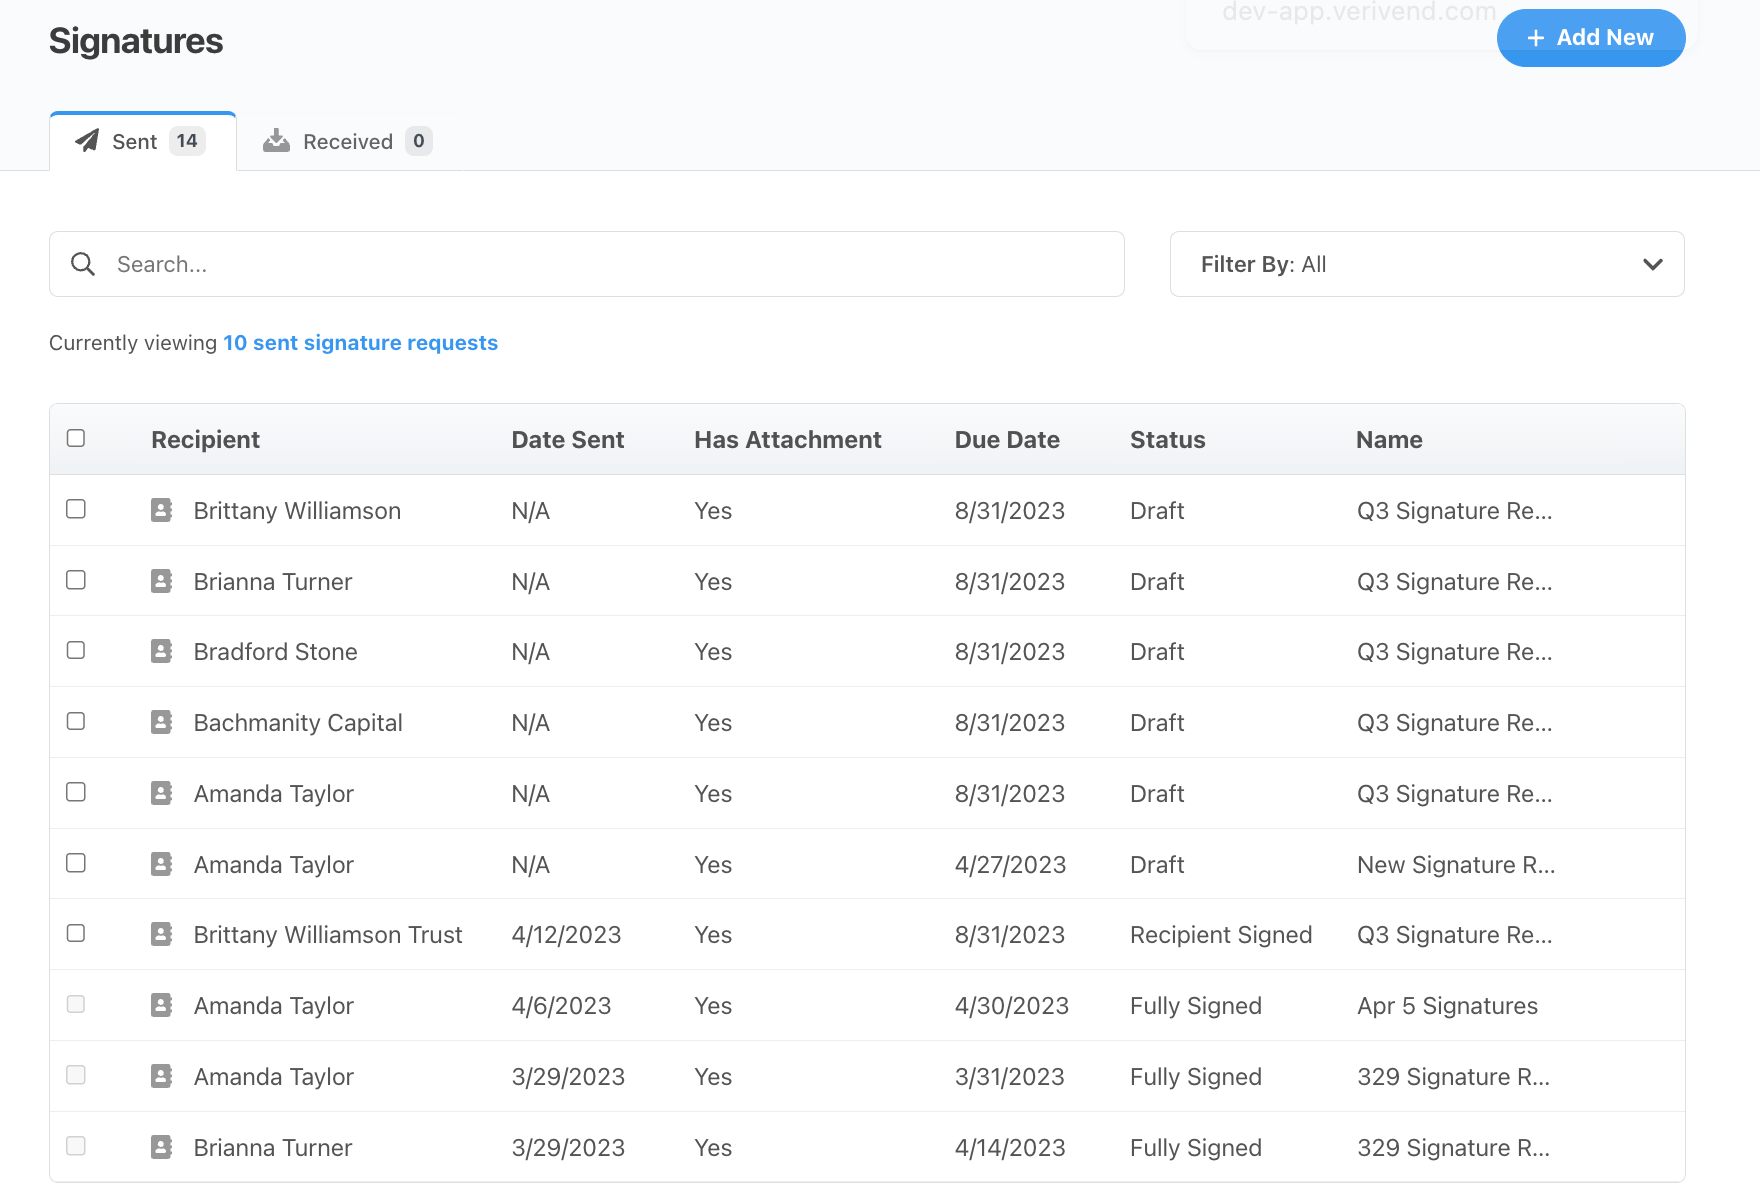This screenshot has width=1760, height=1204.
Task: Open the 10 sent signature requests link
Action: pyautogui.click(x=360, y=342)
